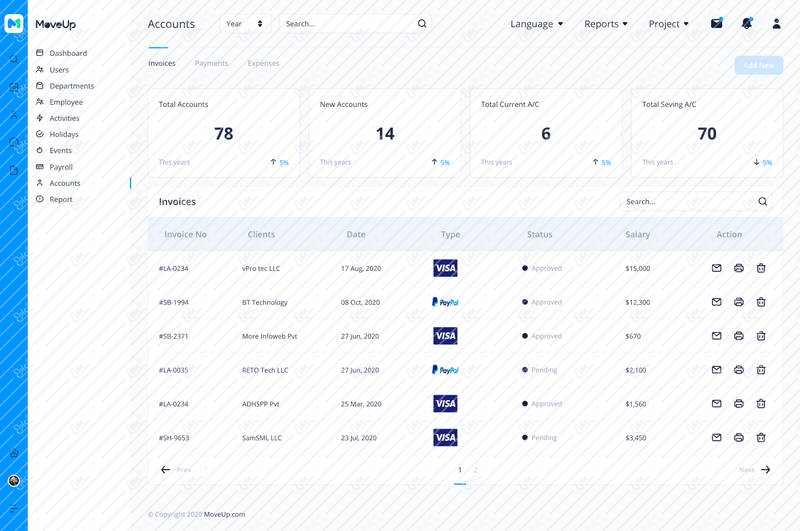800x531 pixels.
Task: Open settings gear in blue rail
Action: [x=14, y=453]
